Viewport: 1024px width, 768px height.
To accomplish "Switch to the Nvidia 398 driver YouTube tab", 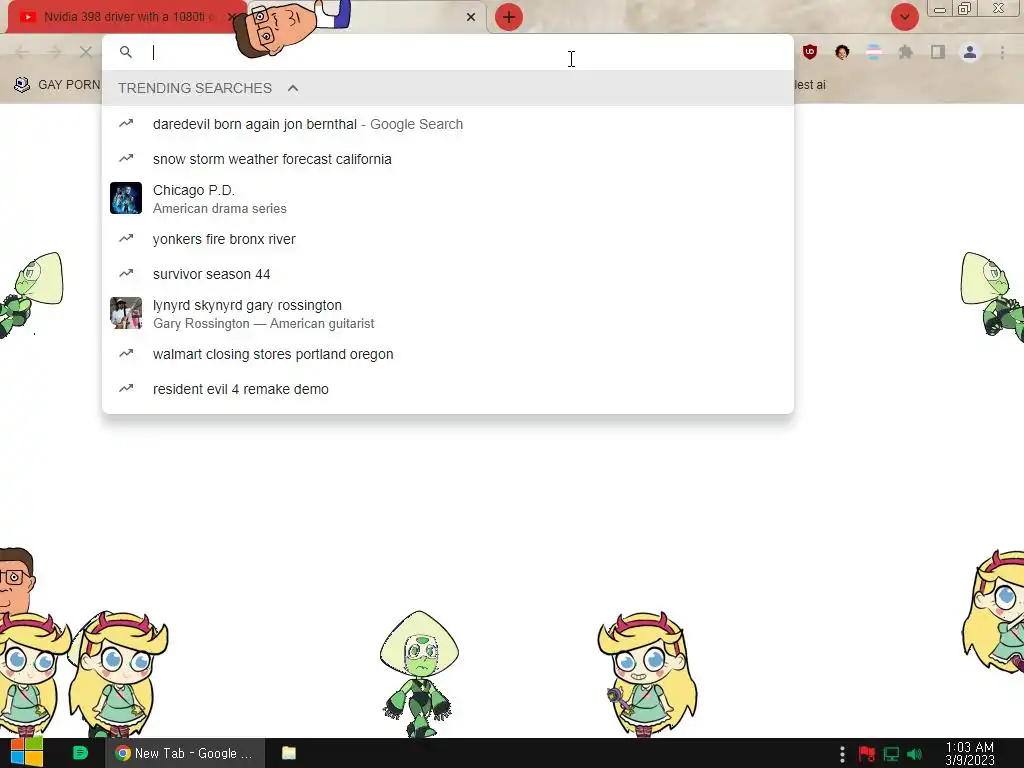I will pos(124,17).
